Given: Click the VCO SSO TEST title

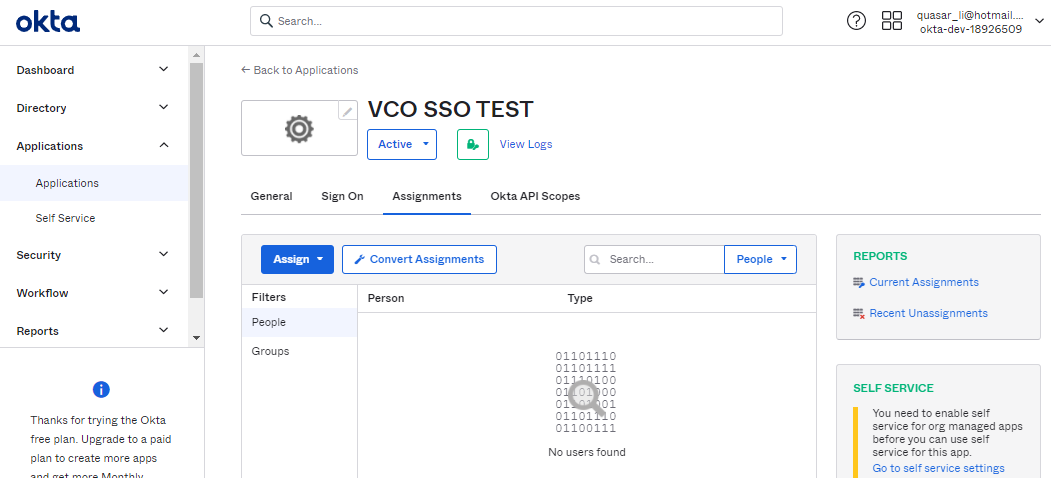Looking at the screenshot, I should coord(450,109).
